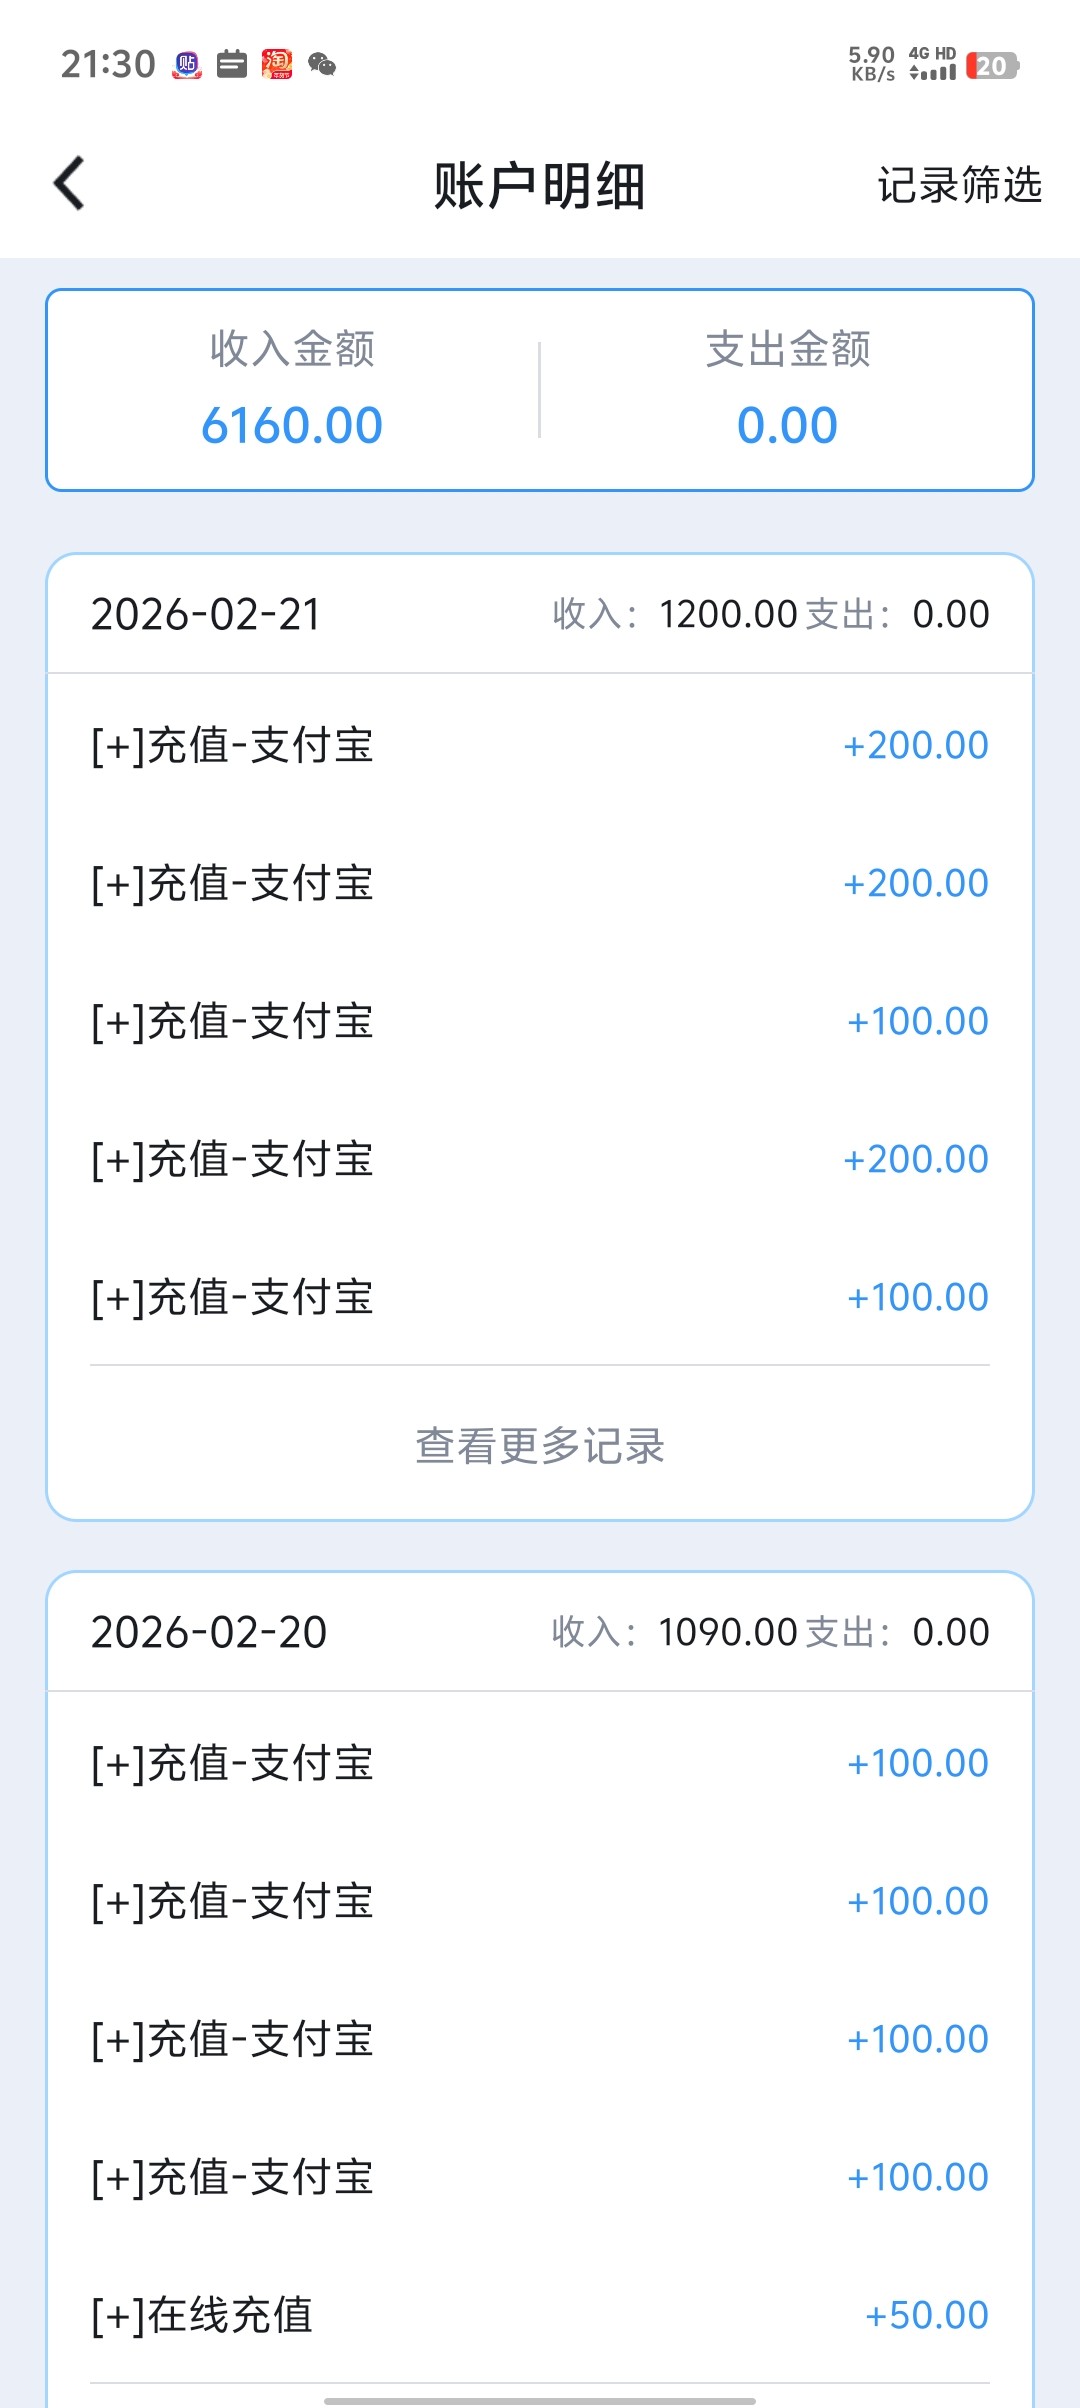Open first 充值-支付宝 record under 2026-02-21
Viewport: 1080px width, 2408px height.
(x=540, y=746)
